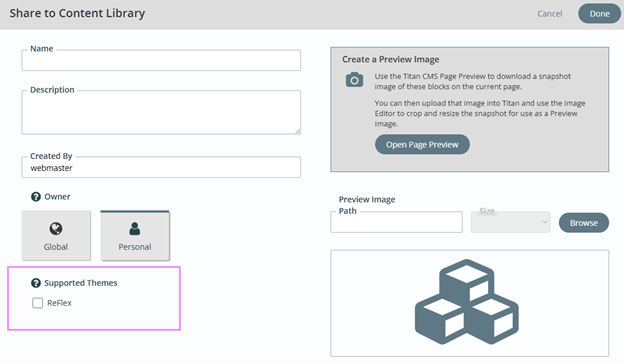
Task: Browse for a preview image
Action: pos(584,223)
